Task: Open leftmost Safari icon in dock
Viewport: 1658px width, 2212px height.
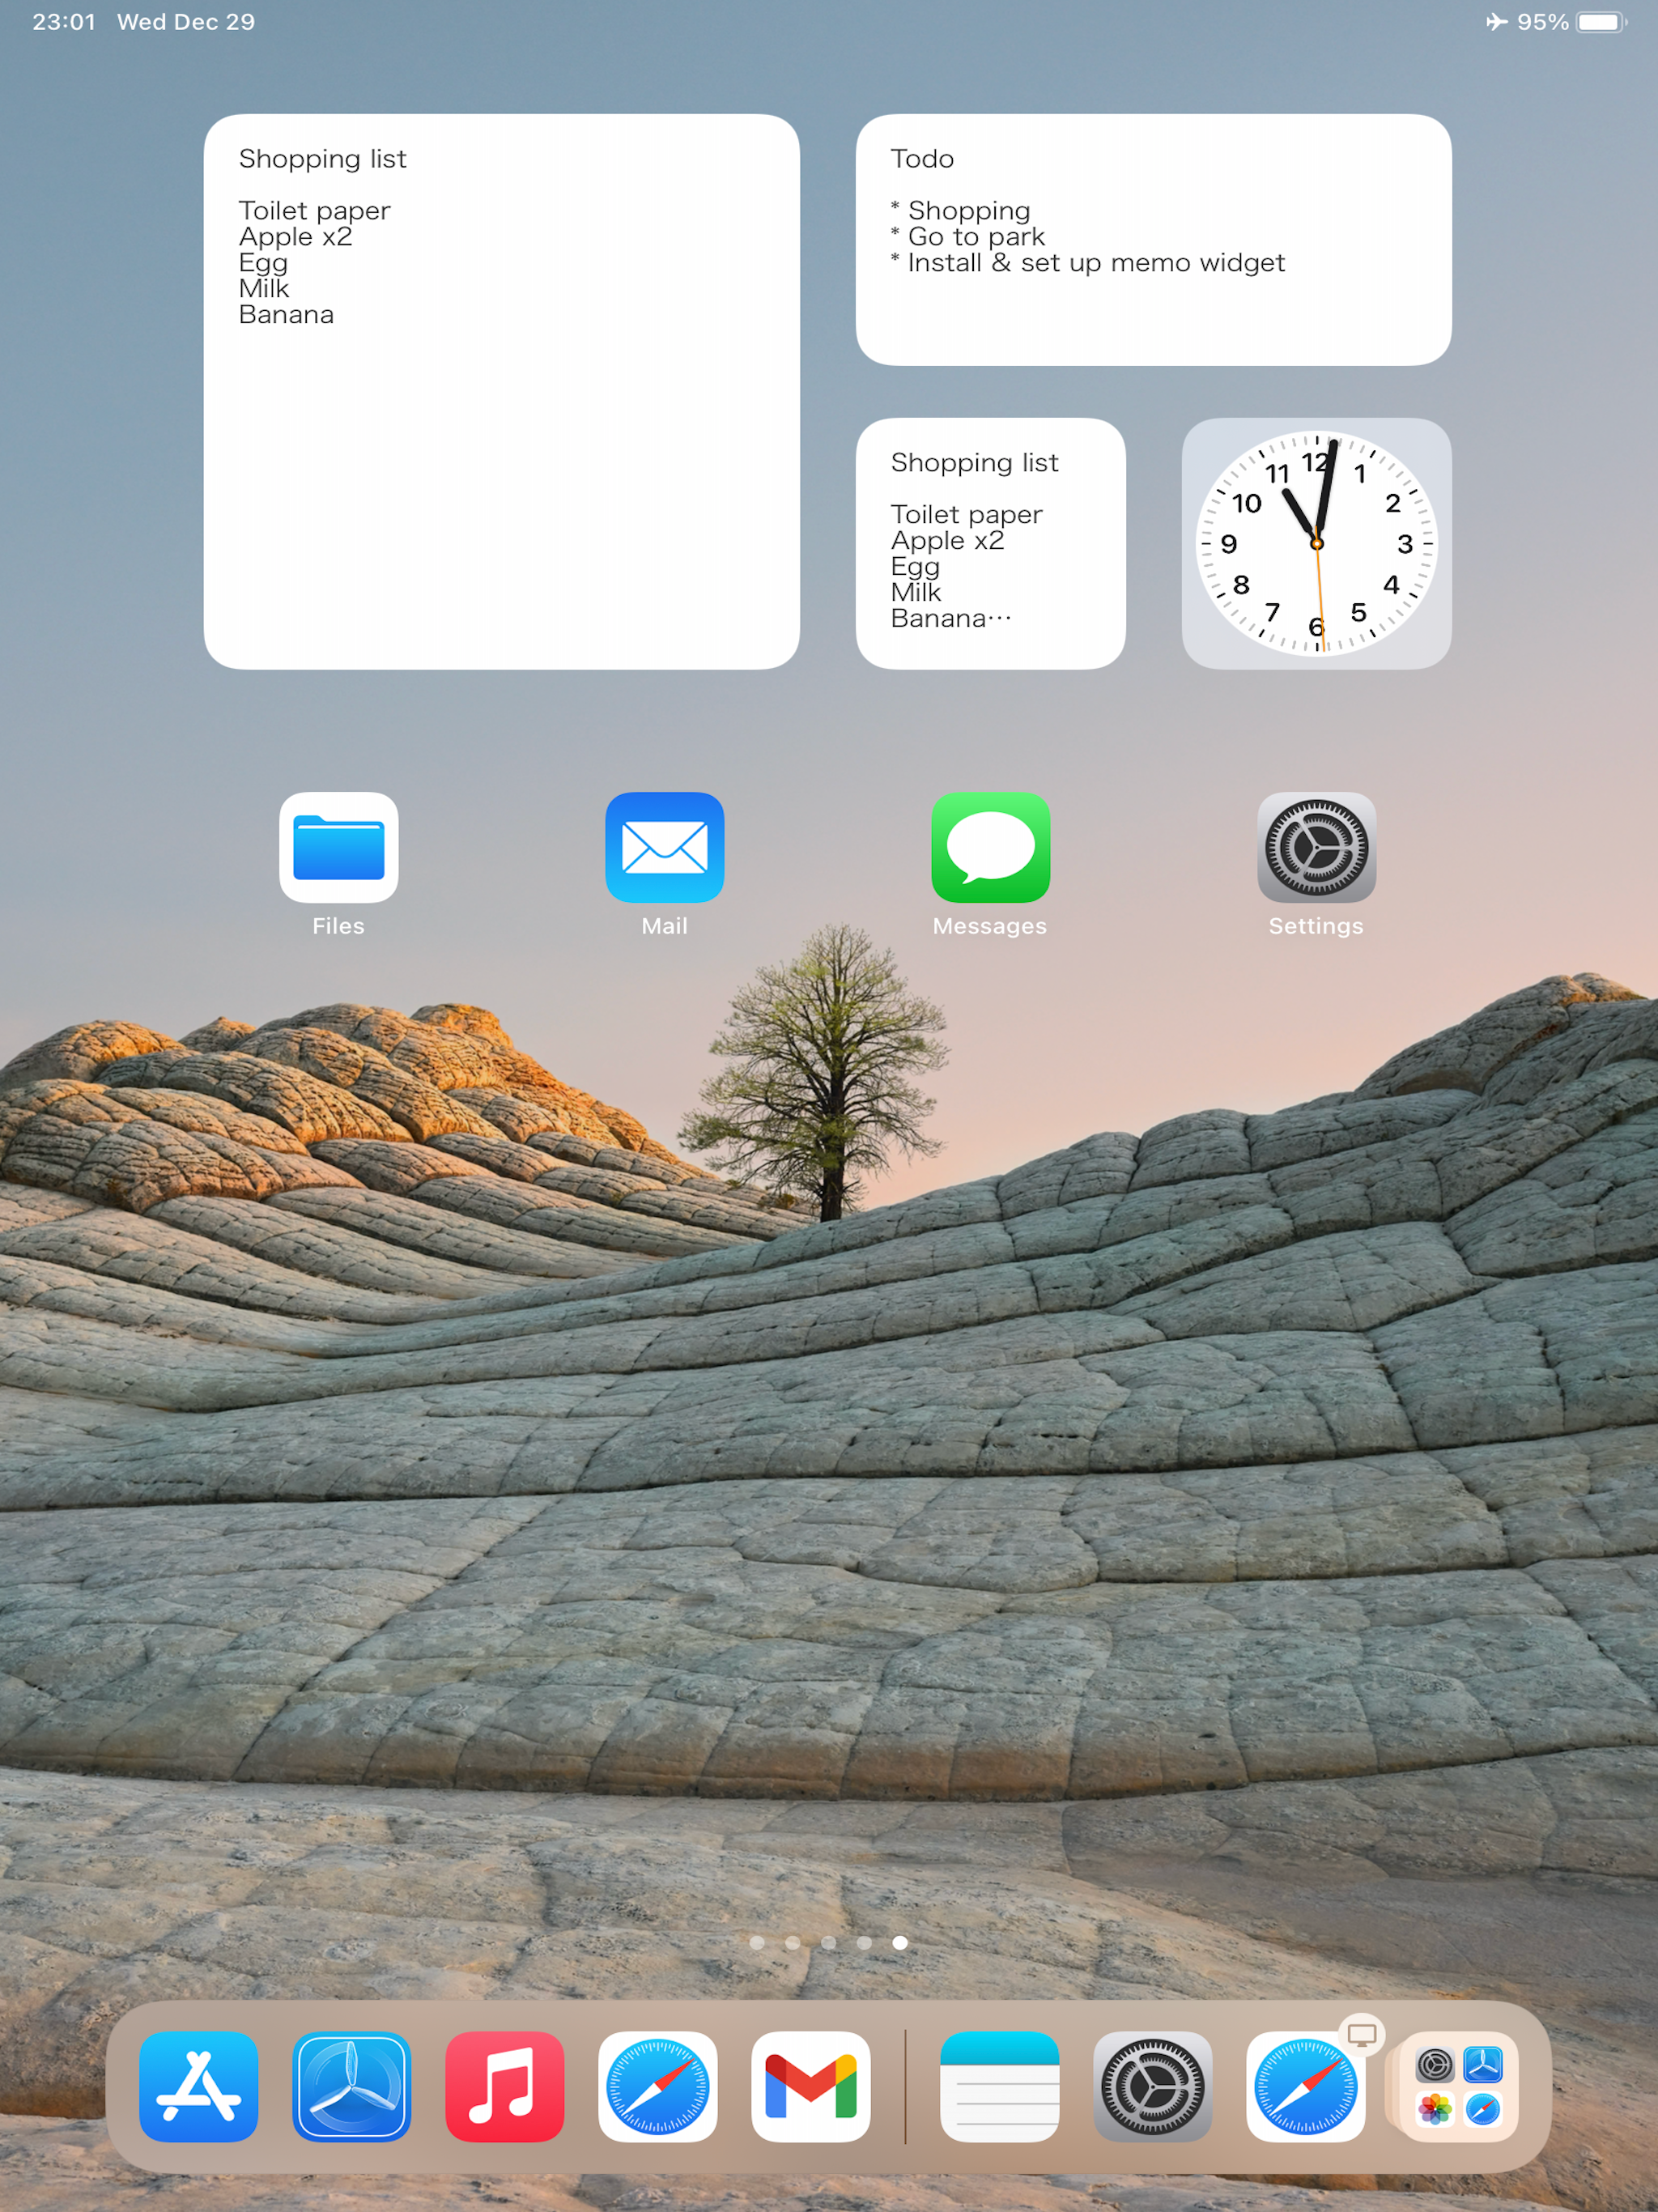Action: [x=657, y=2086]
